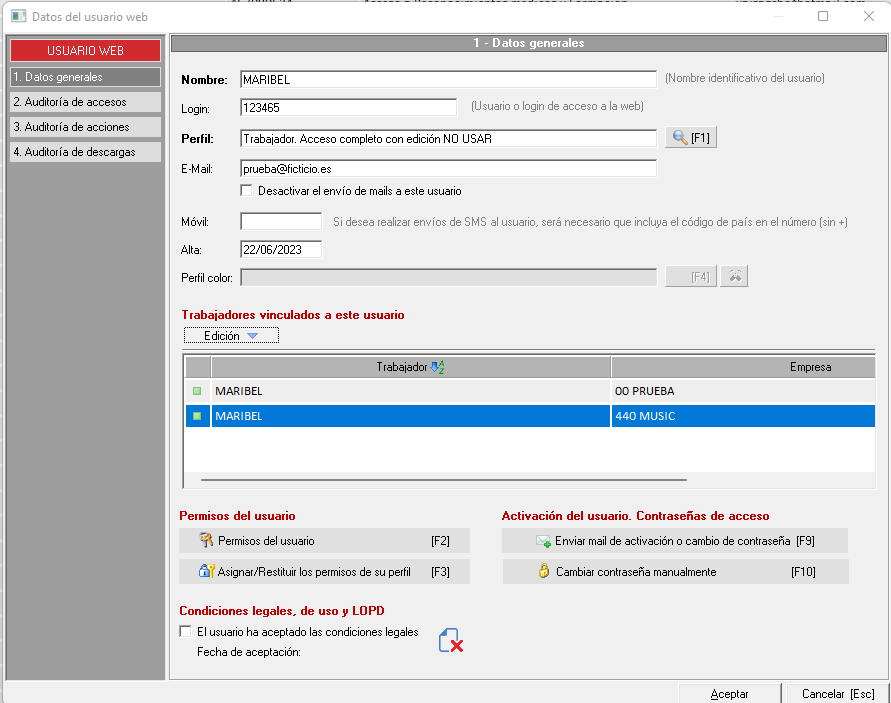Send activation mail or password change F9
Screen dimensions: 891x703
675,541
